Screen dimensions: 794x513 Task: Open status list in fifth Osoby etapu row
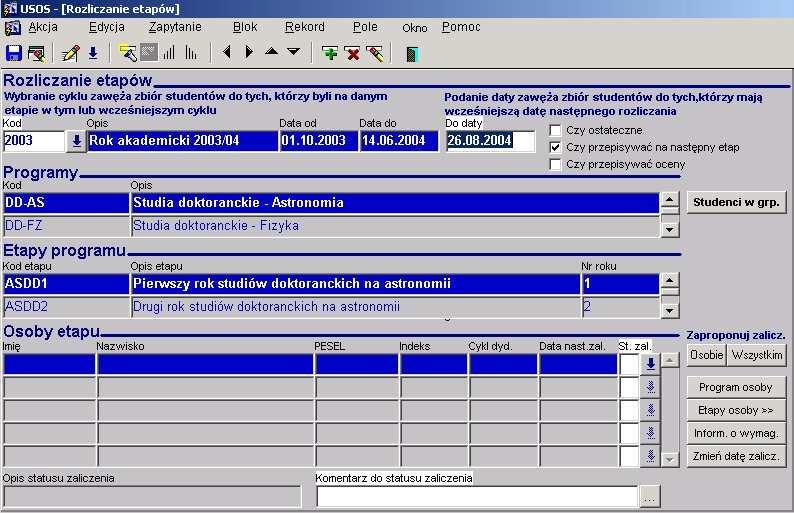tap(651, 456)
